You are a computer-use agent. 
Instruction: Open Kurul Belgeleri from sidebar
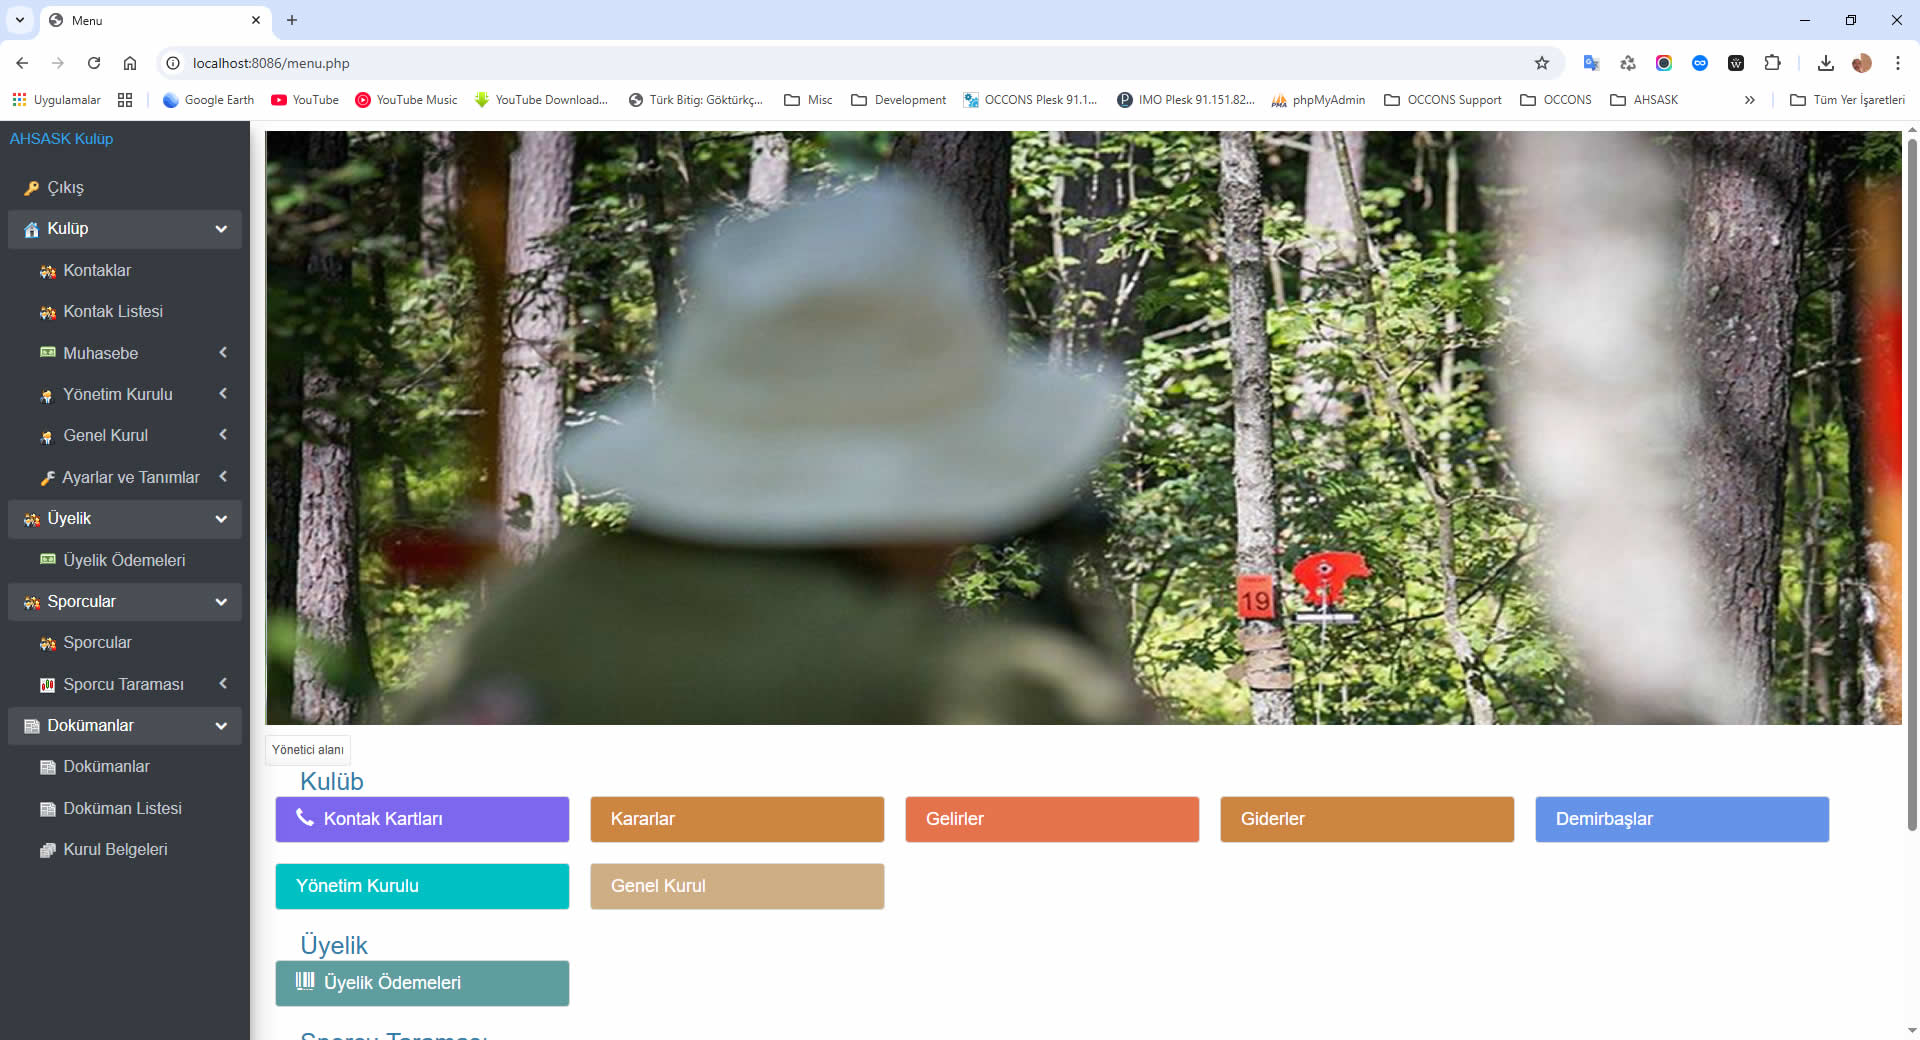[x=115, y=850]
